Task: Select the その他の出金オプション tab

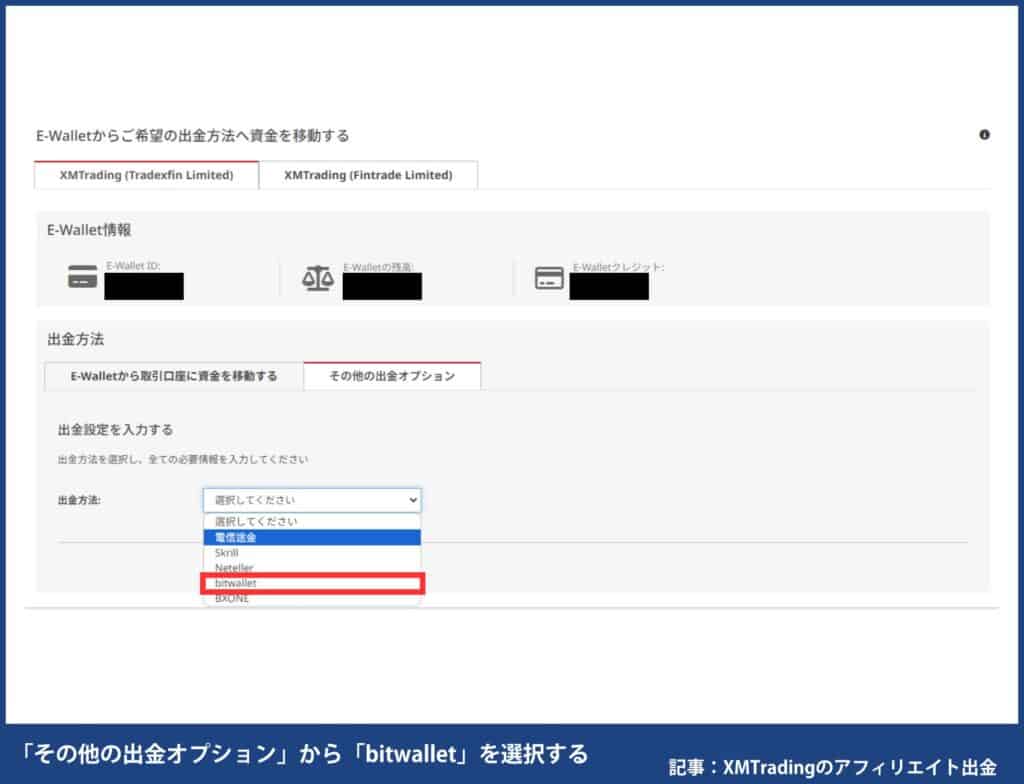Action: pyautogui.click(x=392, y=376)
